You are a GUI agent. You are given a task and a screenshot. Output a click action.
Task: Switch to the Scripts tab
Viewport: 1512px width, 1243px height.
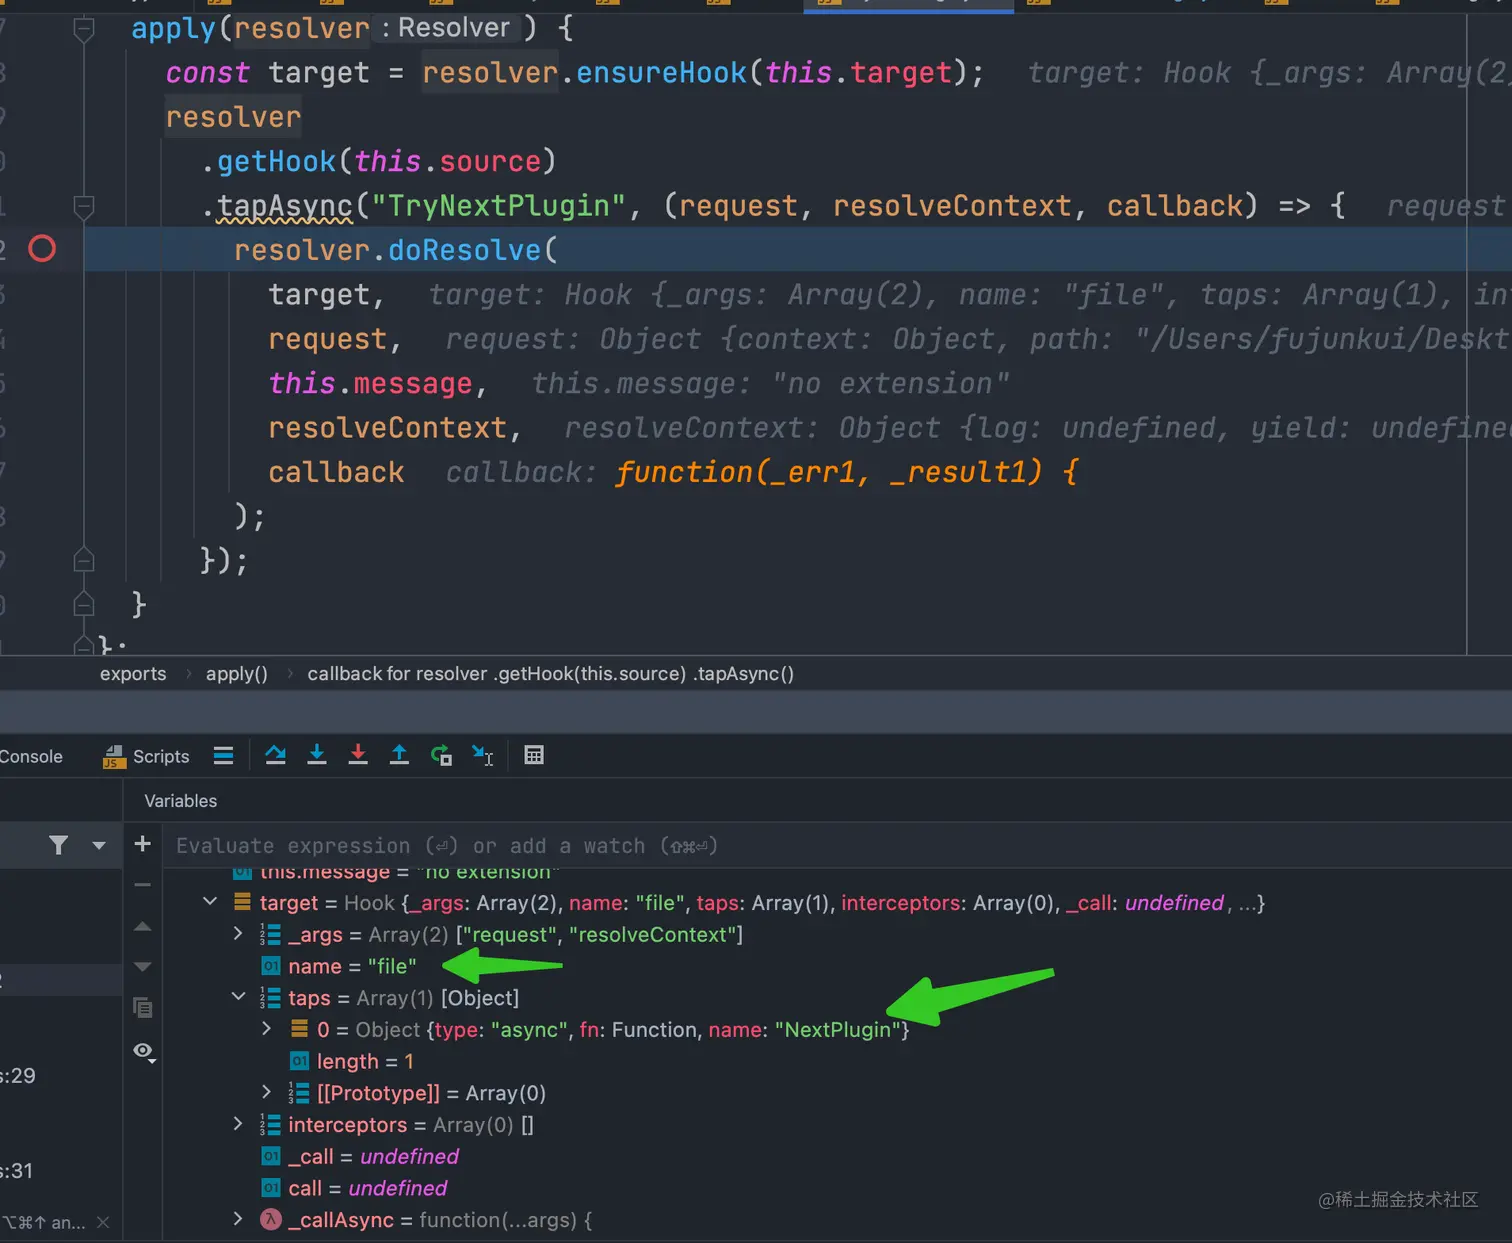coord(147,756)
